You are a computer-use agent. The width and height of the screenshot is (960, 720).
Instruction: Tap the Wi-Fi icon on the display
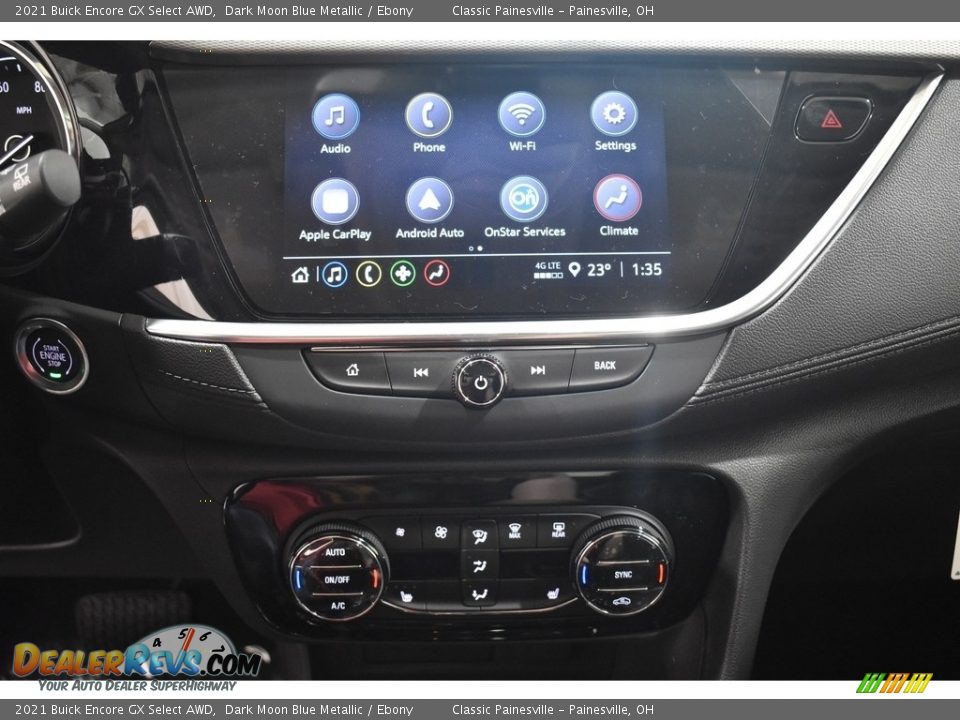pyautogui.click(x=522, y=117)
